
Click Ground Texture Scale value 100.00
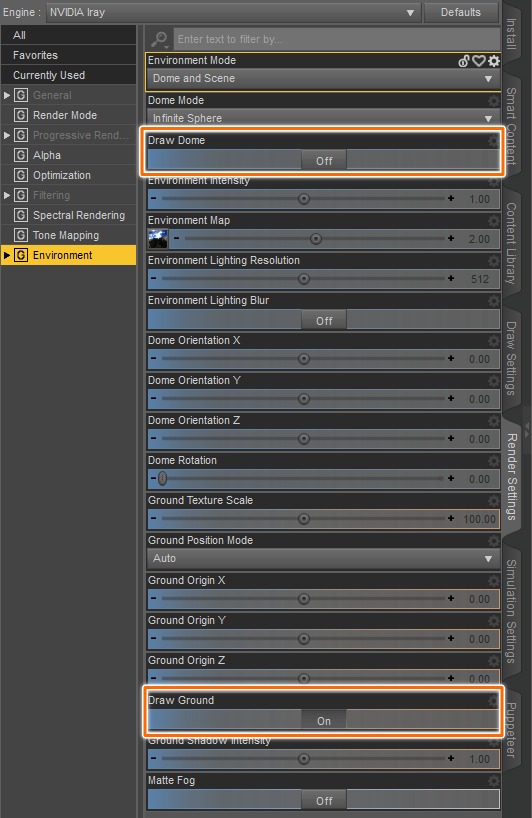click(479, 519)
